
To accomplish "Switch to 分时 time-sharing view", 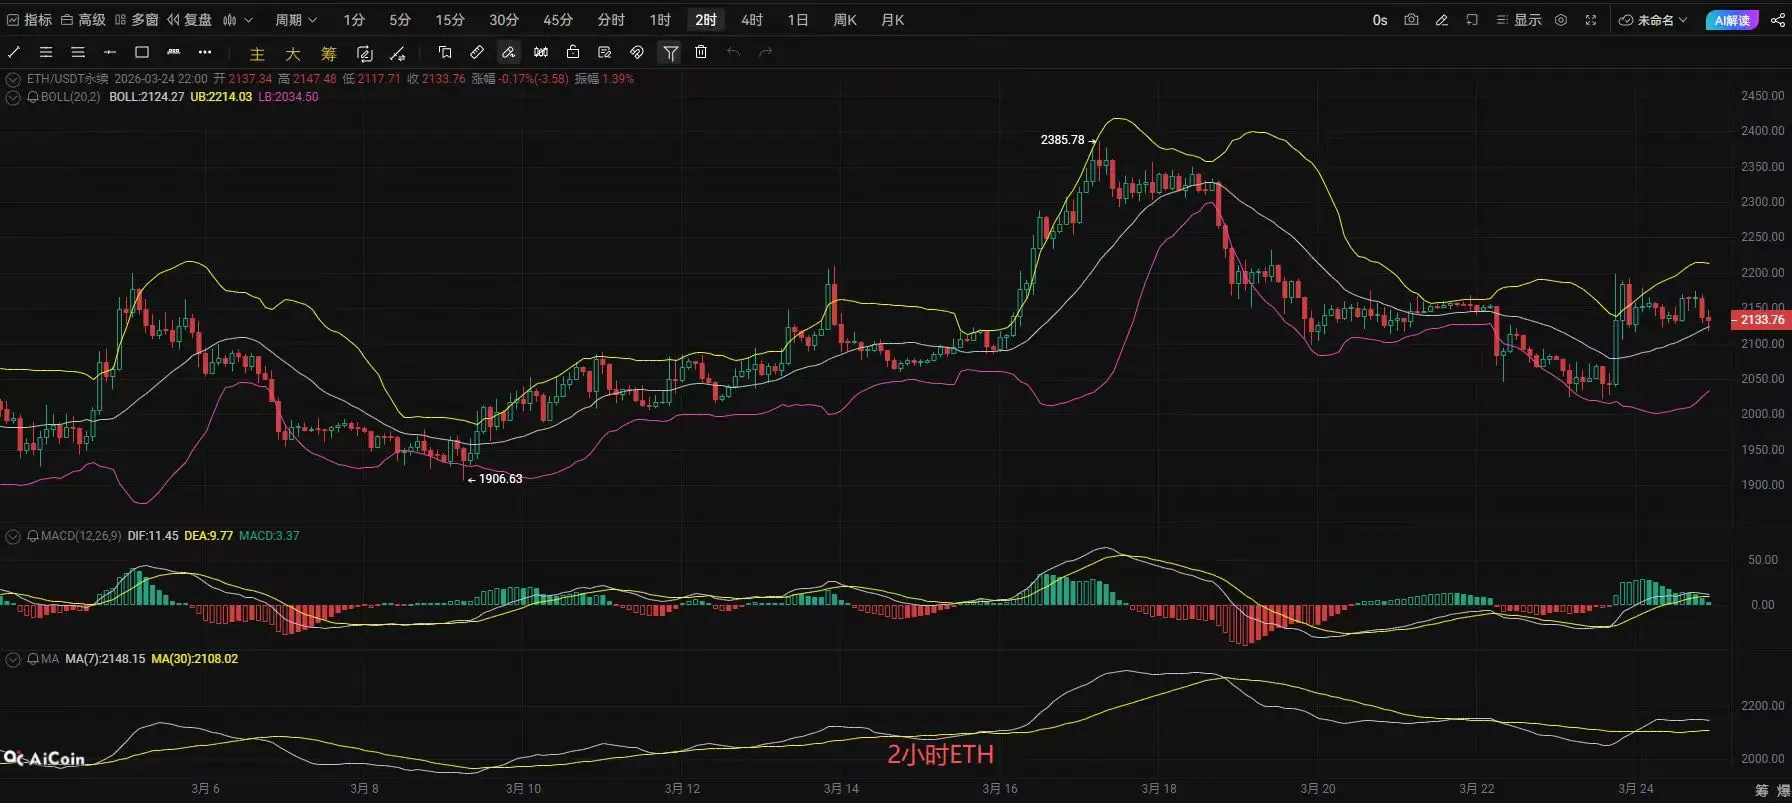I will coord(611,20).
